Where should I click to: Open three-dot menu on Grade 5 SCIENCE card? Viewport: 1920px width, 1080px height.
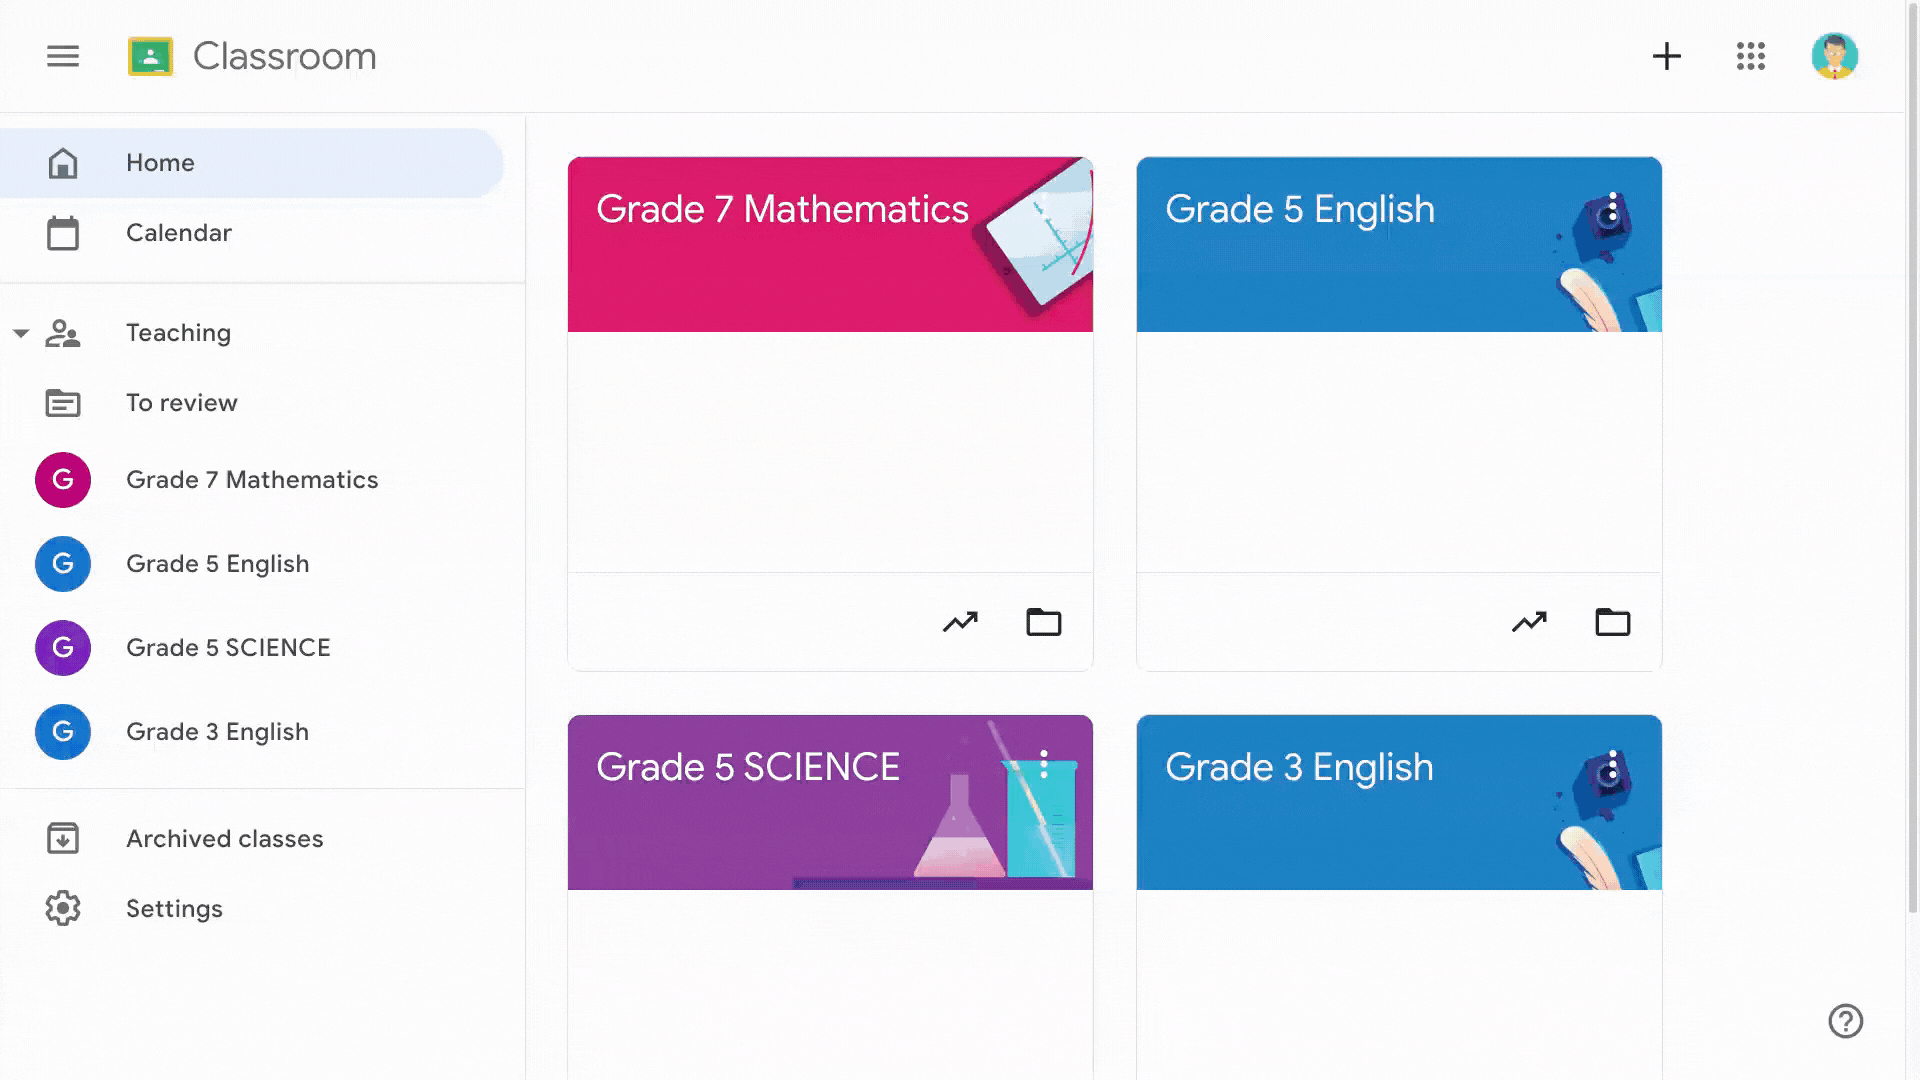click(1043, 765)
